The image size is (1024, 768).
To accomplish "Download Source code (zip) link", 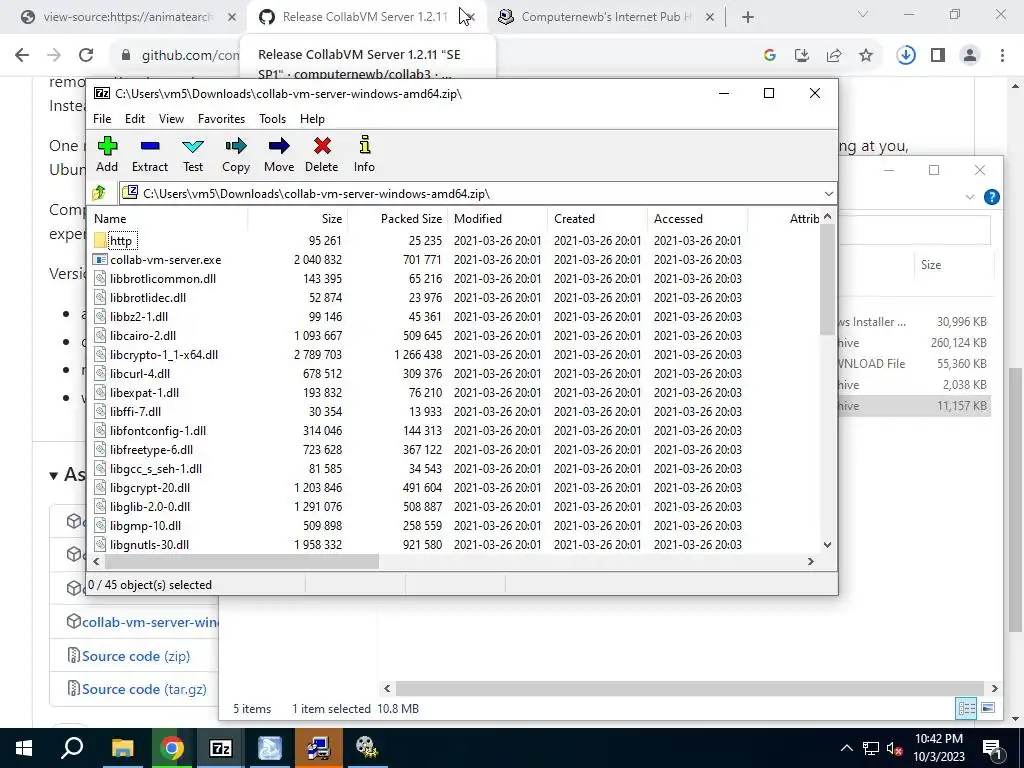I will [136, 656].
